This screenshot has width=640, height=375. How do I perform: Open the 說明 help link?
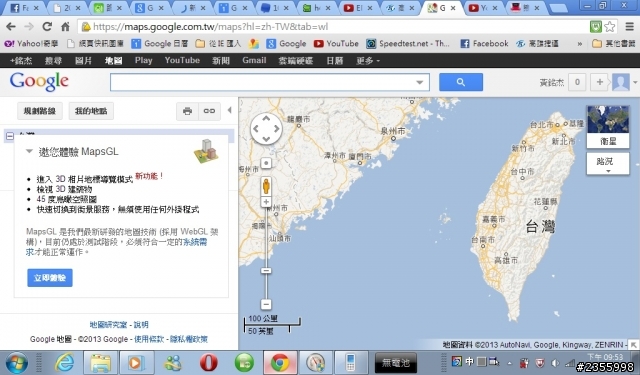tap(141, 325)
